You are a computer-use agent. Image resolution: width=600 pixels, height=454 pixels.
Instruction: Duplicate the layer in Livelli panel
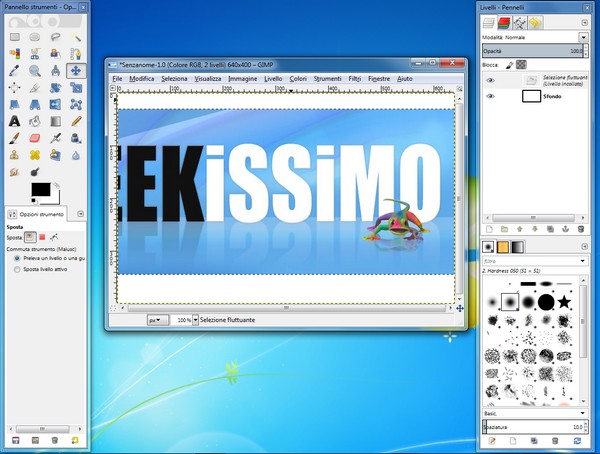click(550, 229)
